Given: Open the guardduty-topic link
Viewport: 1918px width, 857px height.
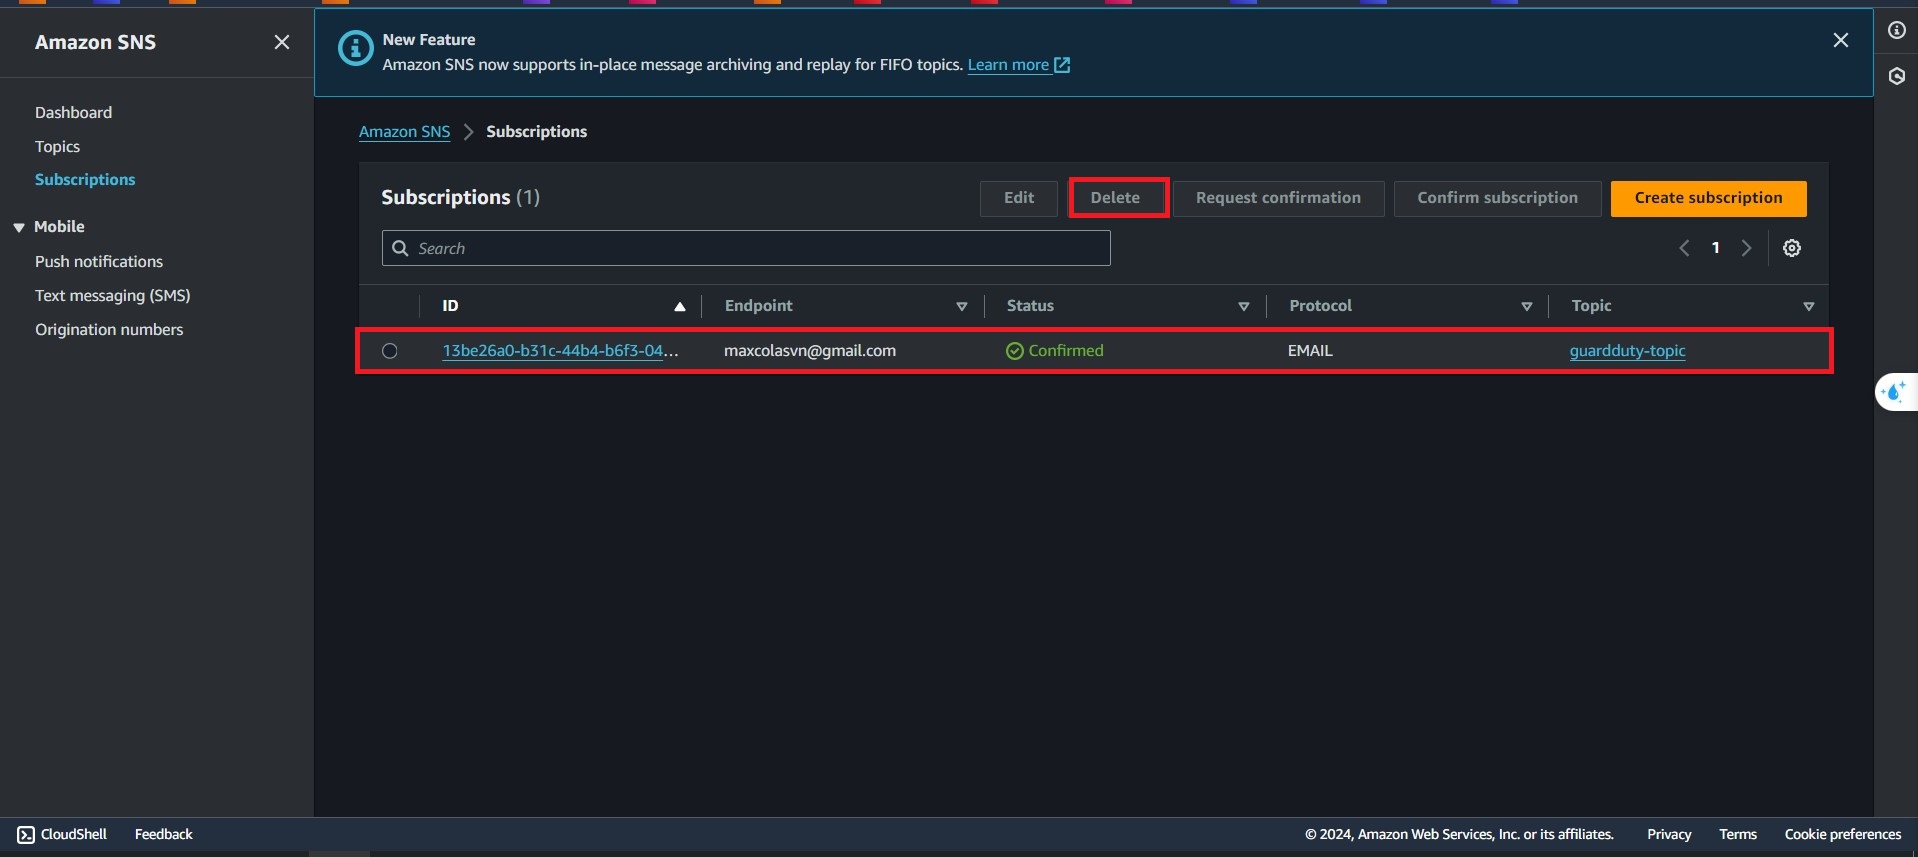Looking at the screenshot, I should (1627, 351).
